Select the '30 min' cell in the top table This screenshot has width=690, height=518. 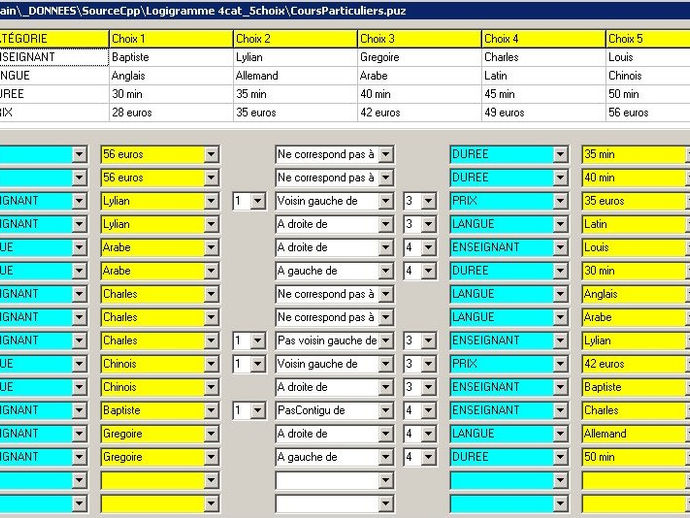pos(171,94)
